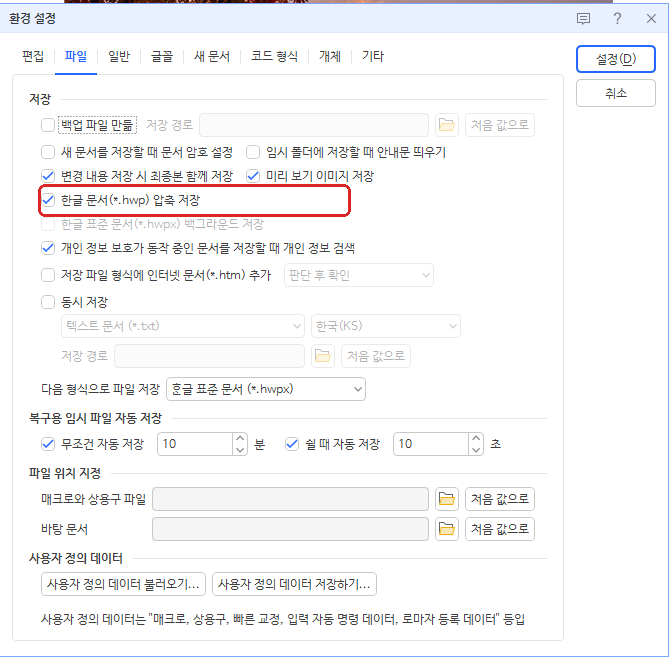Open the 판단 후 확인 dropdown
This screenshot has width=672, height=657.
359,275
